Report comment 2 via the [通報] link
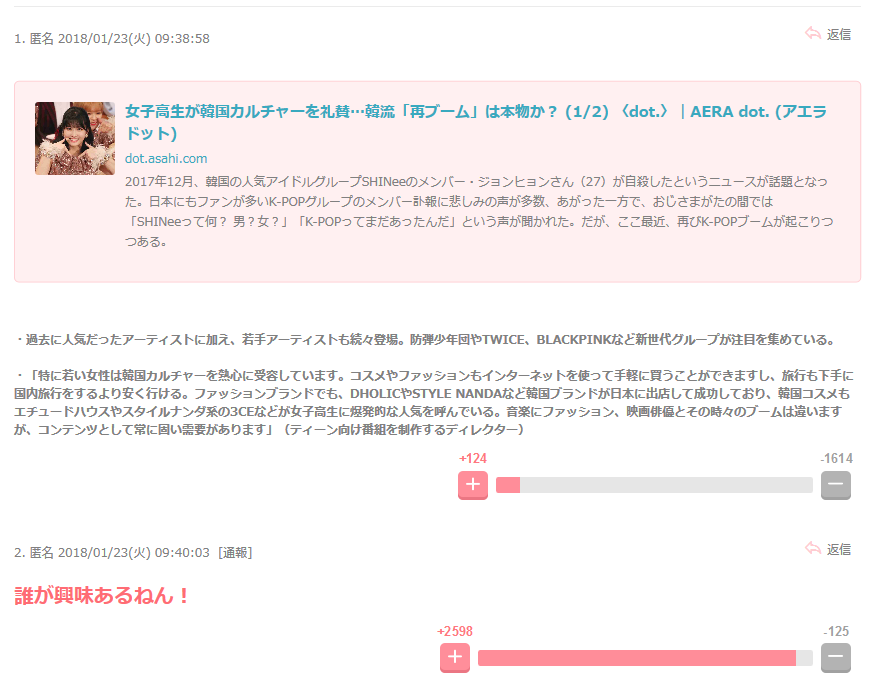 click(235, 553)
